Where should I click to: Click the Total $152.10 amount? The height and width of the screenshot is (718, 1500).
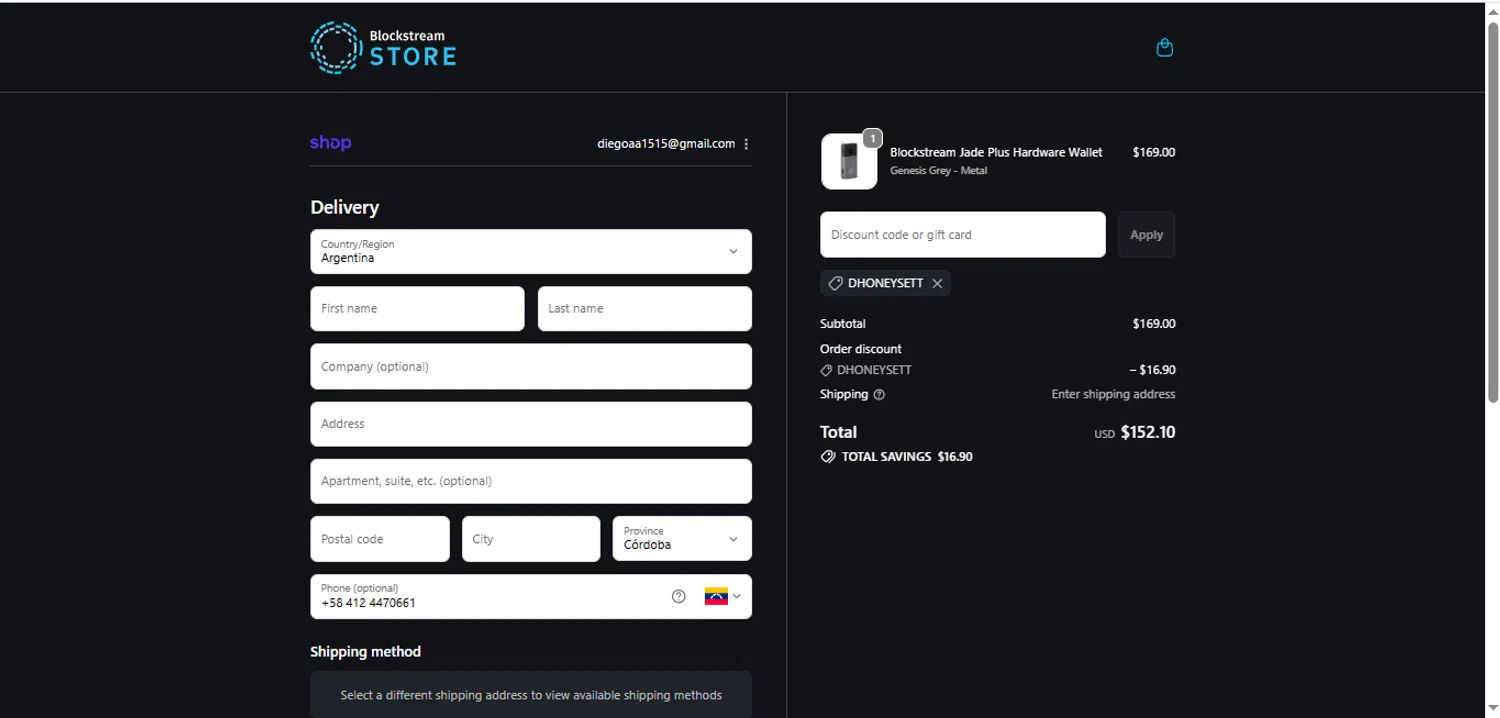click(1148, 433)
